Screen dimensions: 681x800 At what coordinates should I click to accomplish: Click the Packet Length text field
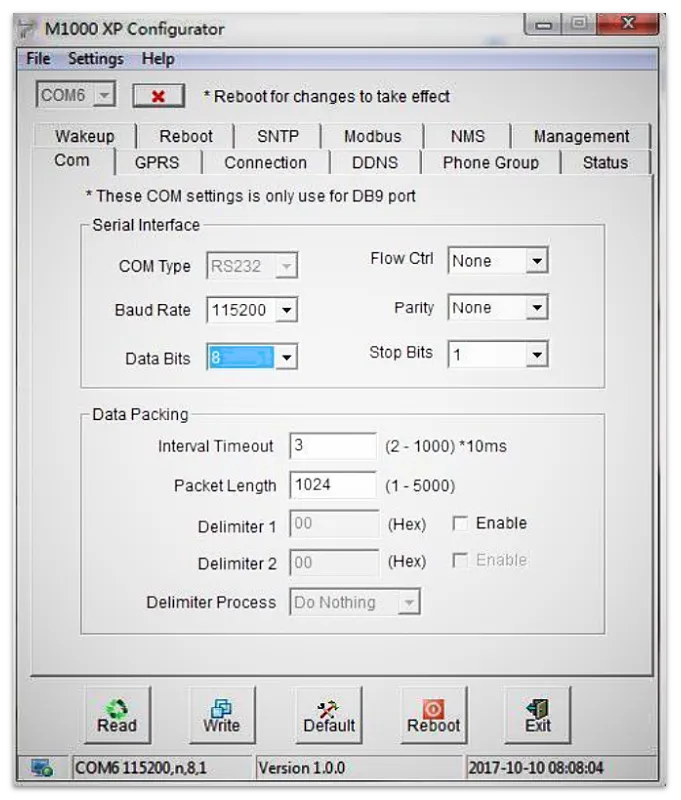coord(332,486)
